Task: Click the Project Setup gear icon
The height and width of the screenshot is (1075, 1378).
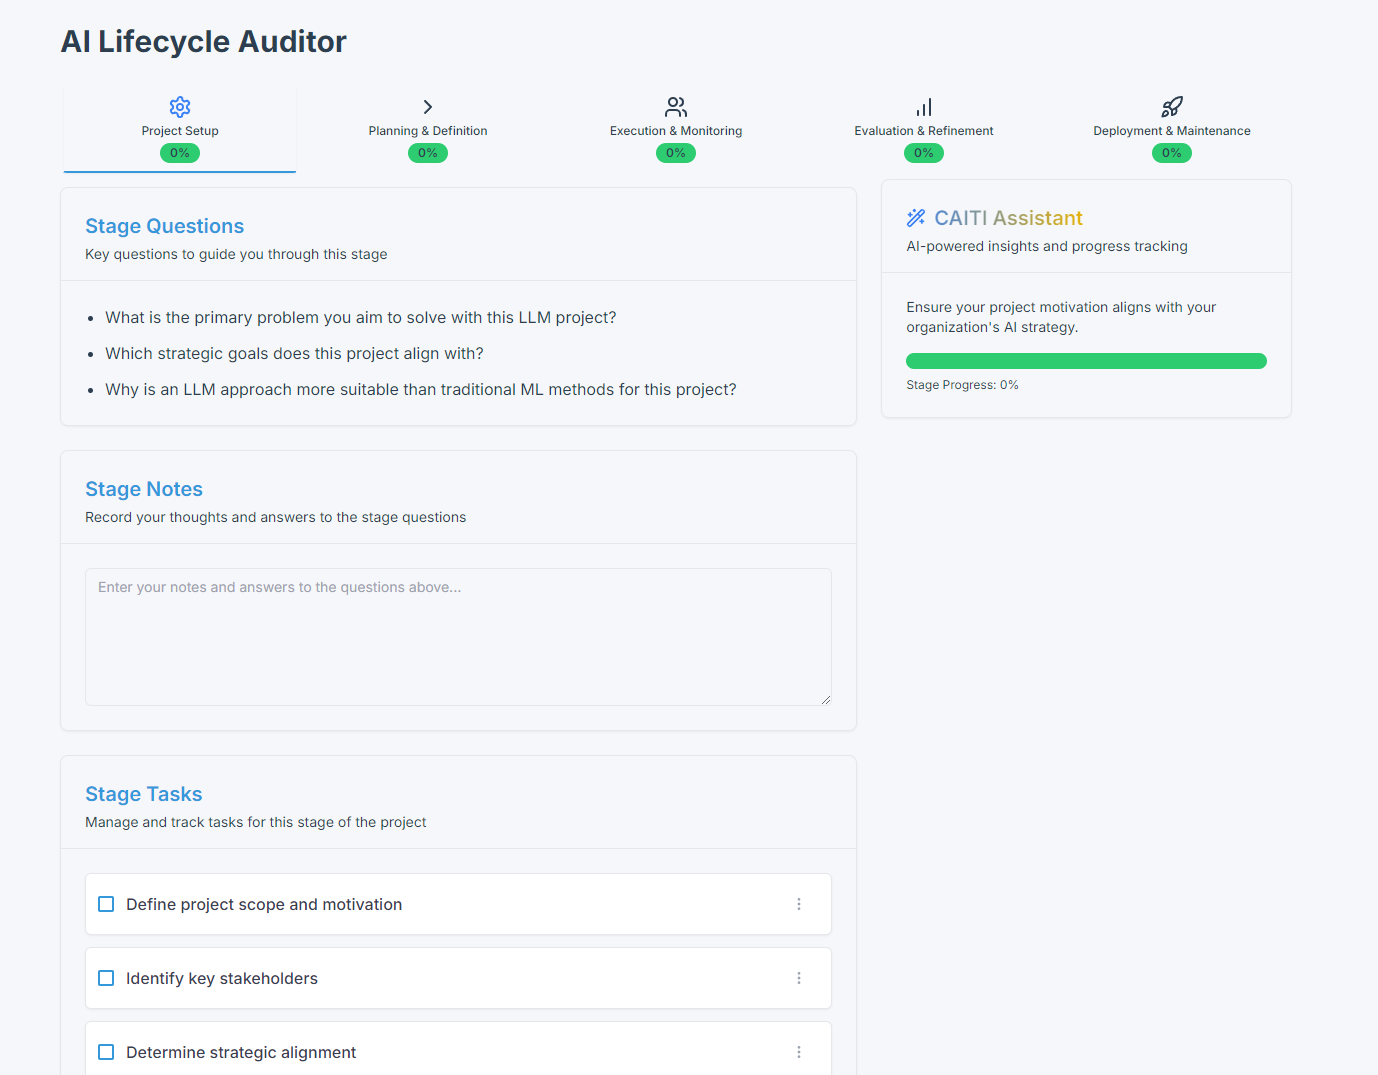Action: coord(180,107)
